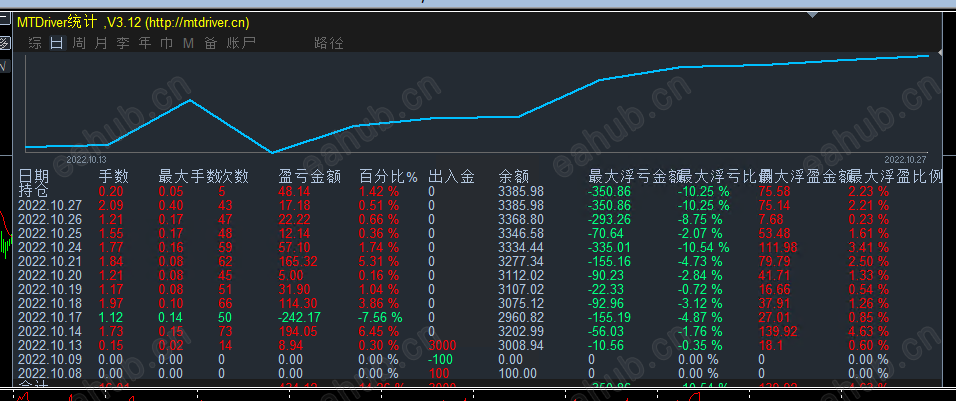956x401 pixels.
Task: Open the 币 symbol statistics tab
Action: pyautogui.click(x=166, y=43)
